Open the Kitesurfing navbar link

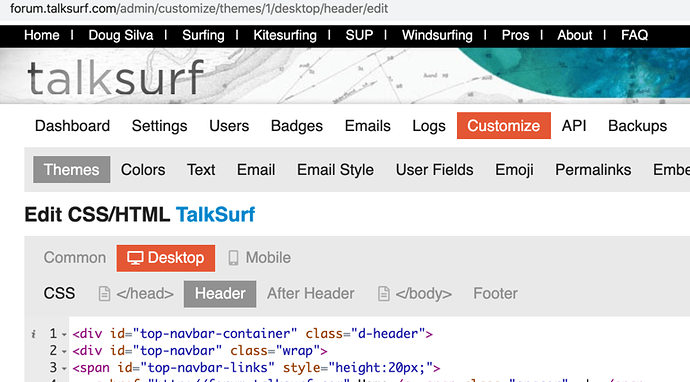coord(285,35)
